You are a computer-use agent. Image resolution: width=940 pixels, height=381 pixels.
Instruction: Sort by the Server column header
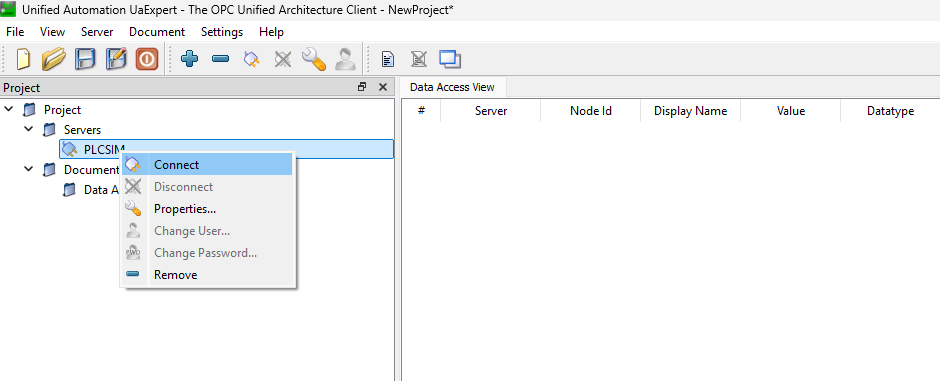click(x=491, y=111)
